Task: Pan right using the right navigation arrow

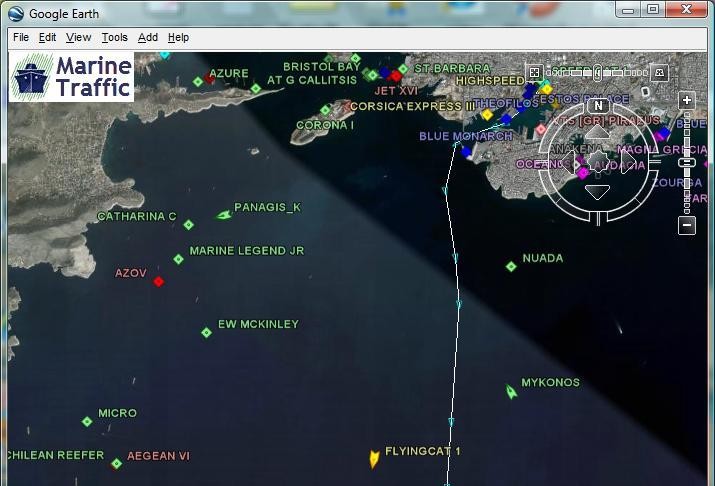Action: 628,162
